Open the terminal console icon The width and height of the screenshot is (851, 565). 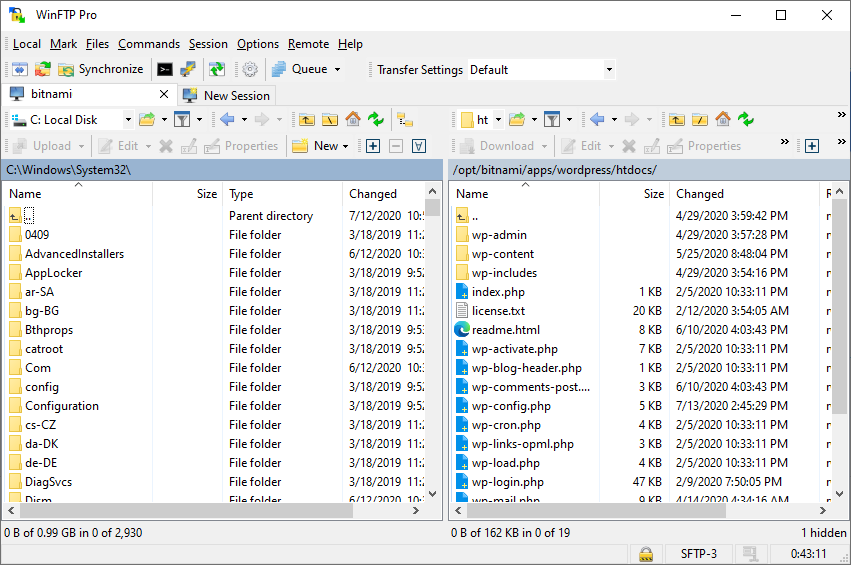tap(164, 69)
